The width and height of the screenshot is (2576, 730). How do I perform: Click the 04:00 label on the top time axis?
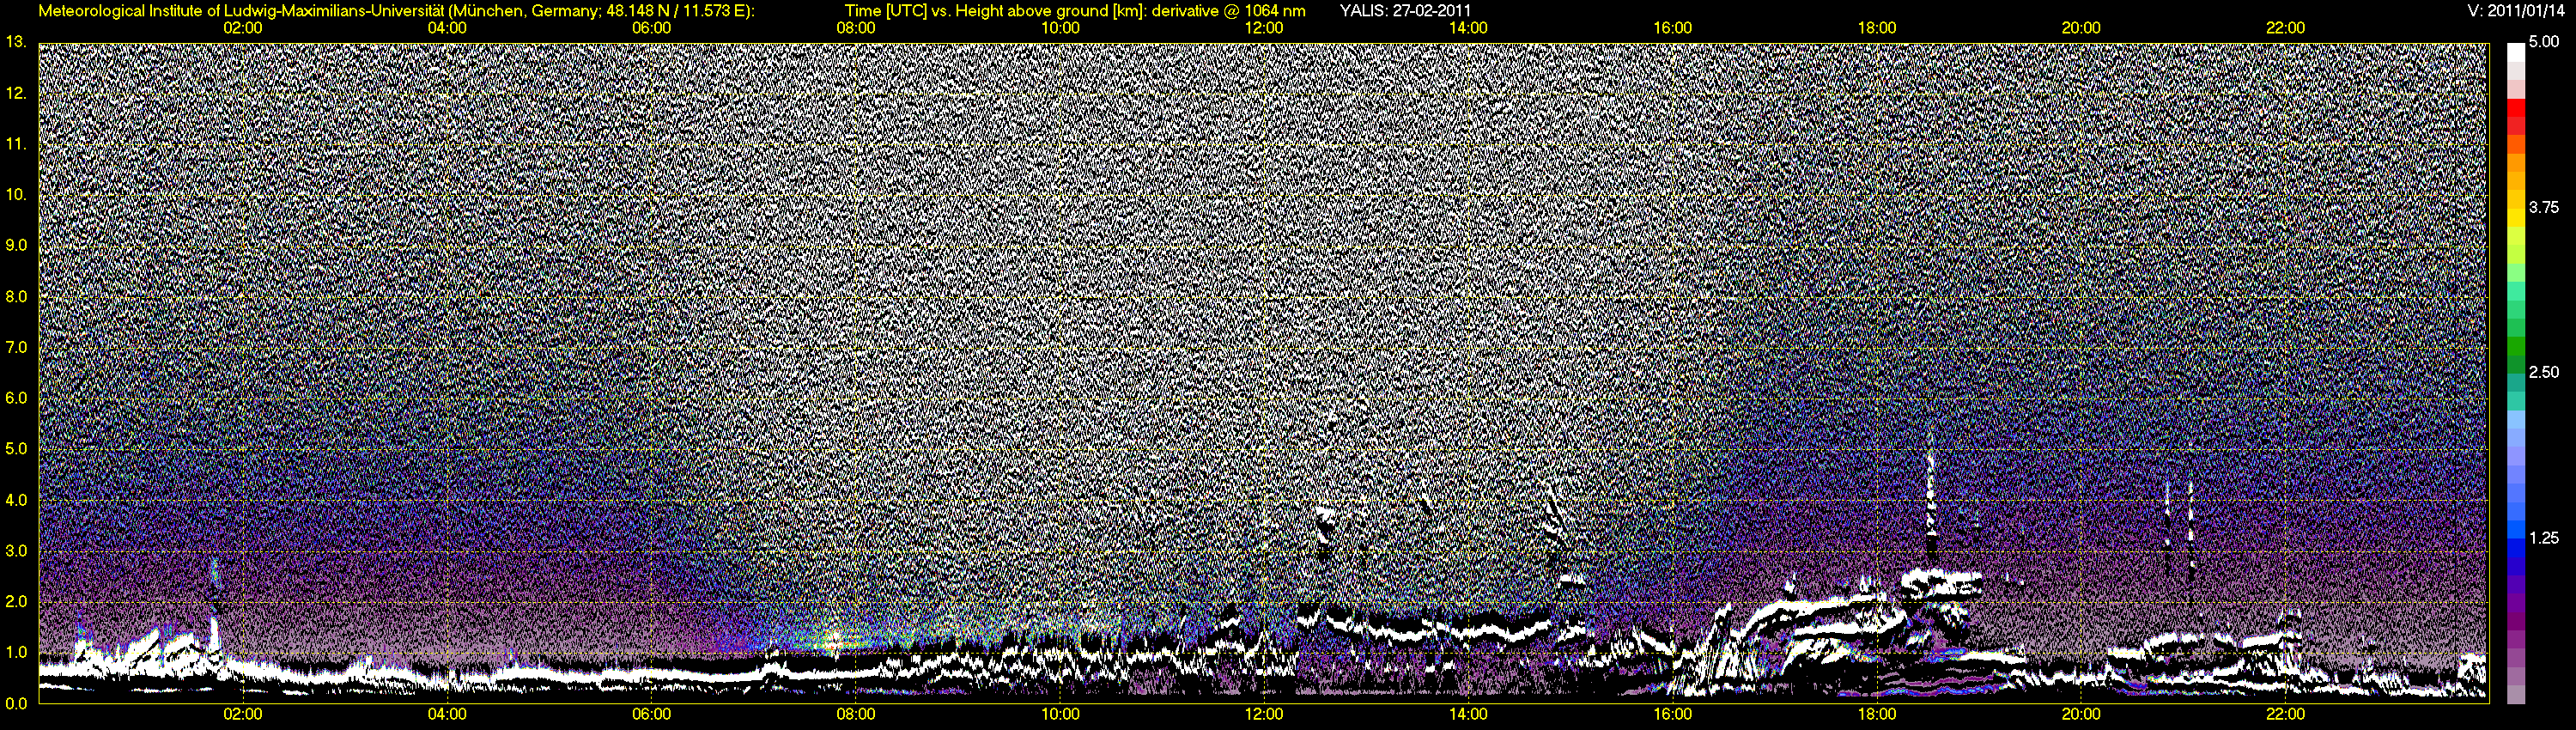coord(447,28)
